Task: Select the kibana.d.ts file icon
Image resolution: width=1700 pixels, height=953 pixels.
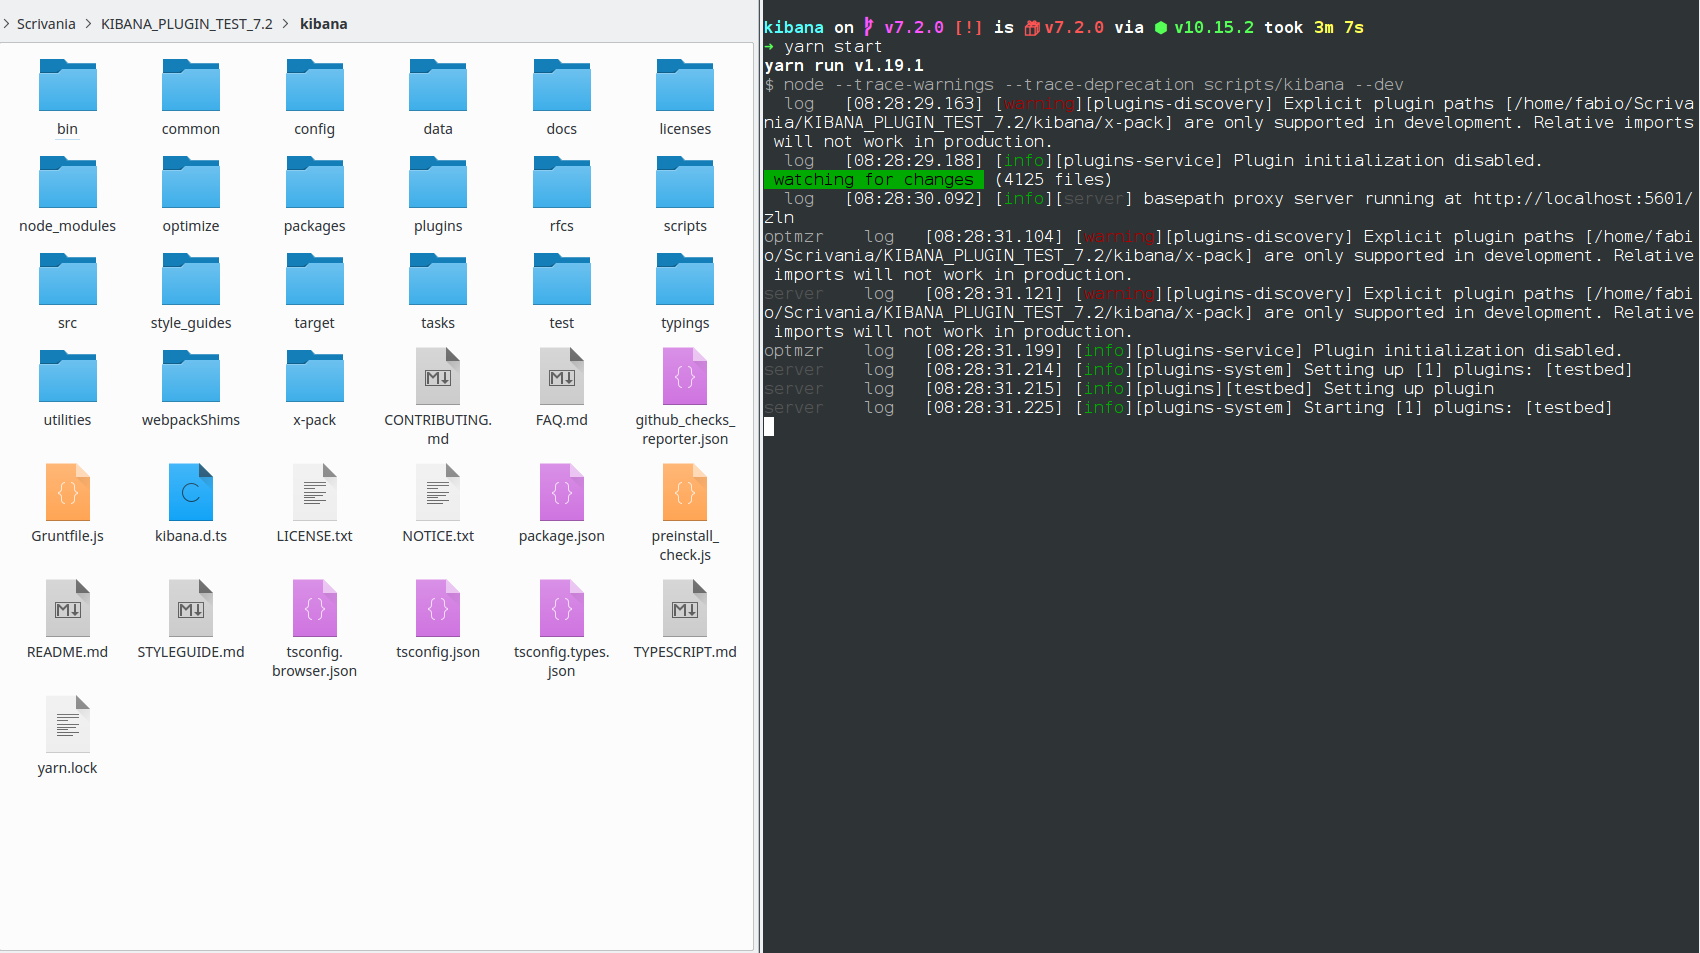Action: pyautogui.click(x=191, y=492)
